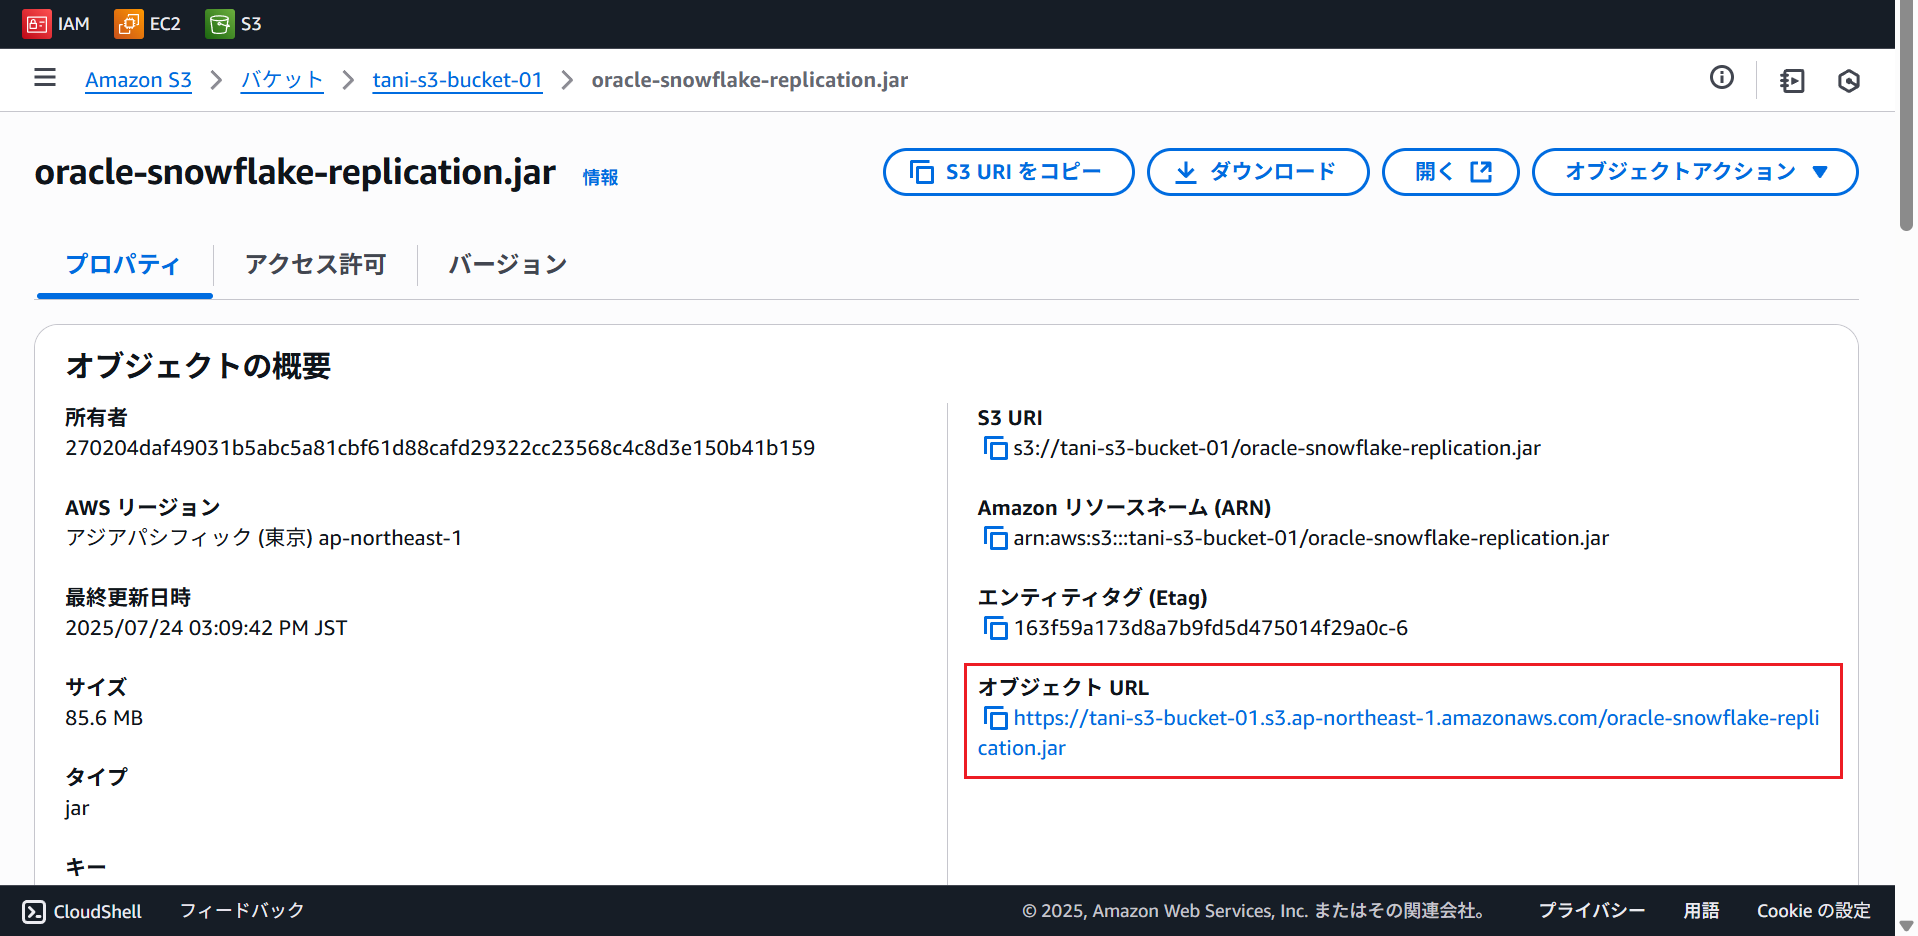Go to Amazon S3 breadcrumb link

138,80
